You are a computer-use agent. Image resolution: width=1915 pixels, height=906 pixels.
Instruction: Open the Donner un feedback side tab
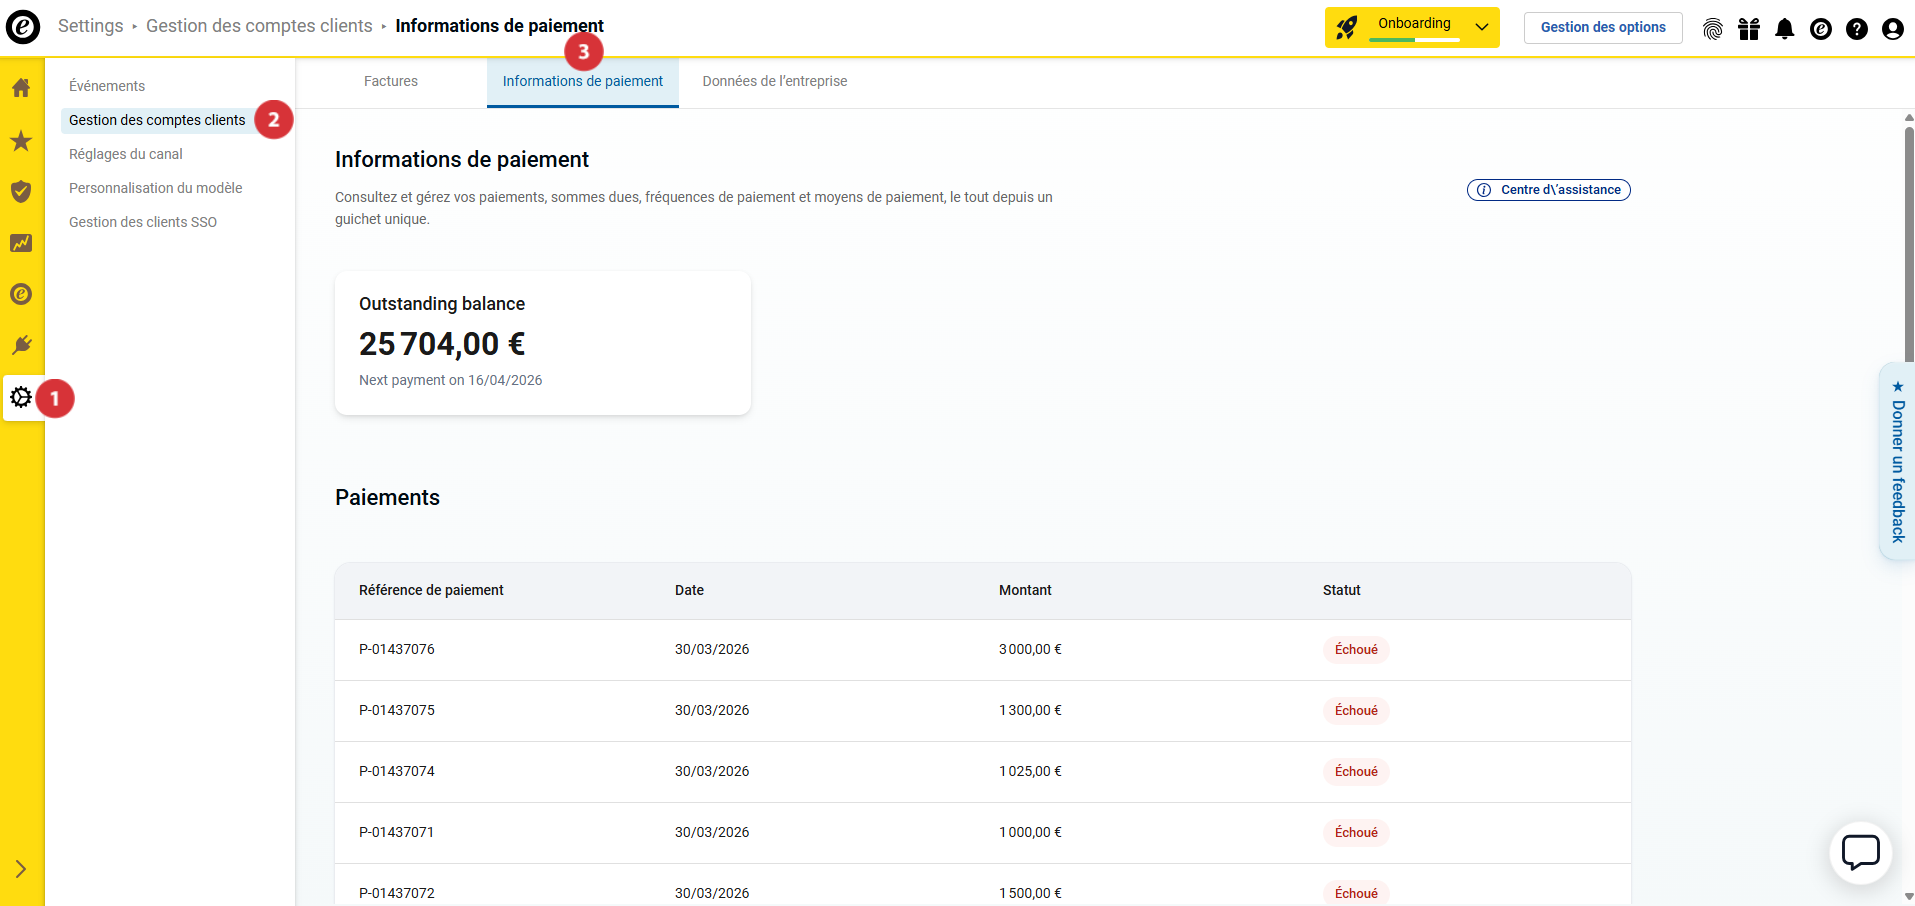pos(1897,462)
